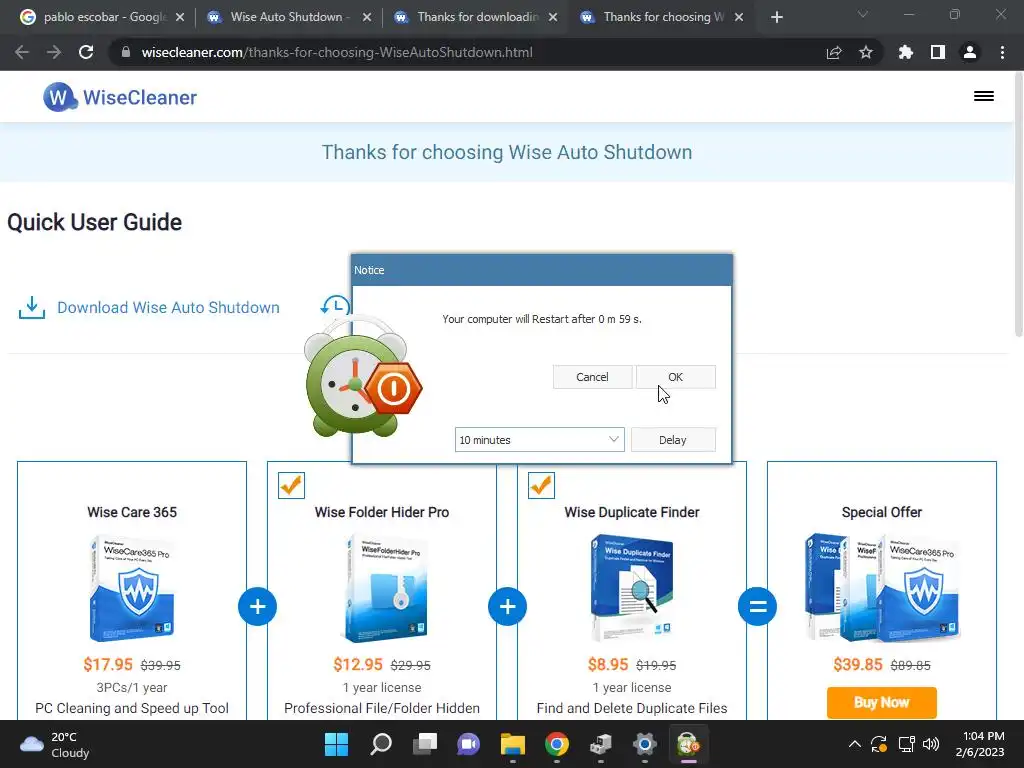Click the Special Offer bundle image
Image resolution: width=1024 pixels, height=768 pixels.
coord(882,589)
